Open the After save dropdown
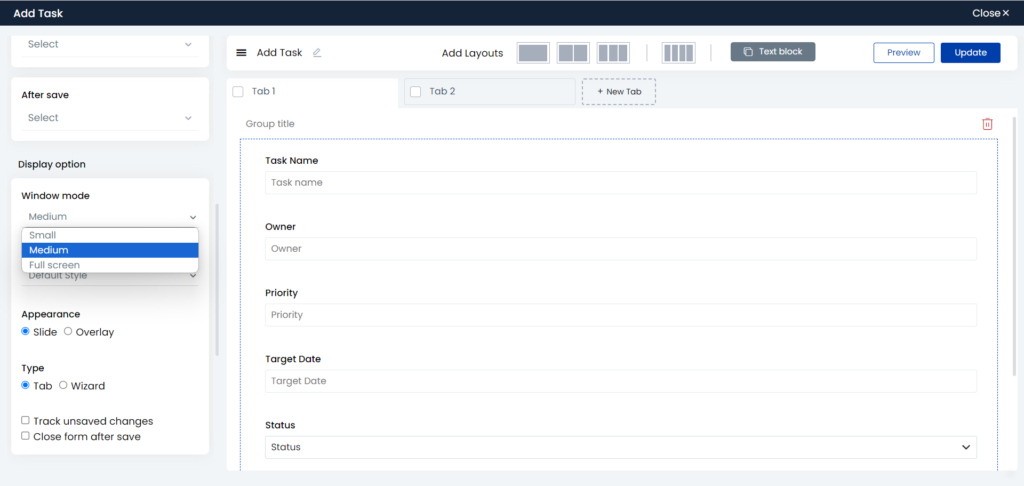Screen dimensions: 1024x486 tap(109, 118)
